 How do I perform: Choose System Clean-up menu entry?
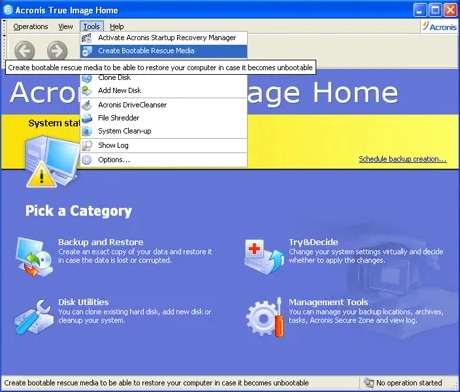[164, 131]
